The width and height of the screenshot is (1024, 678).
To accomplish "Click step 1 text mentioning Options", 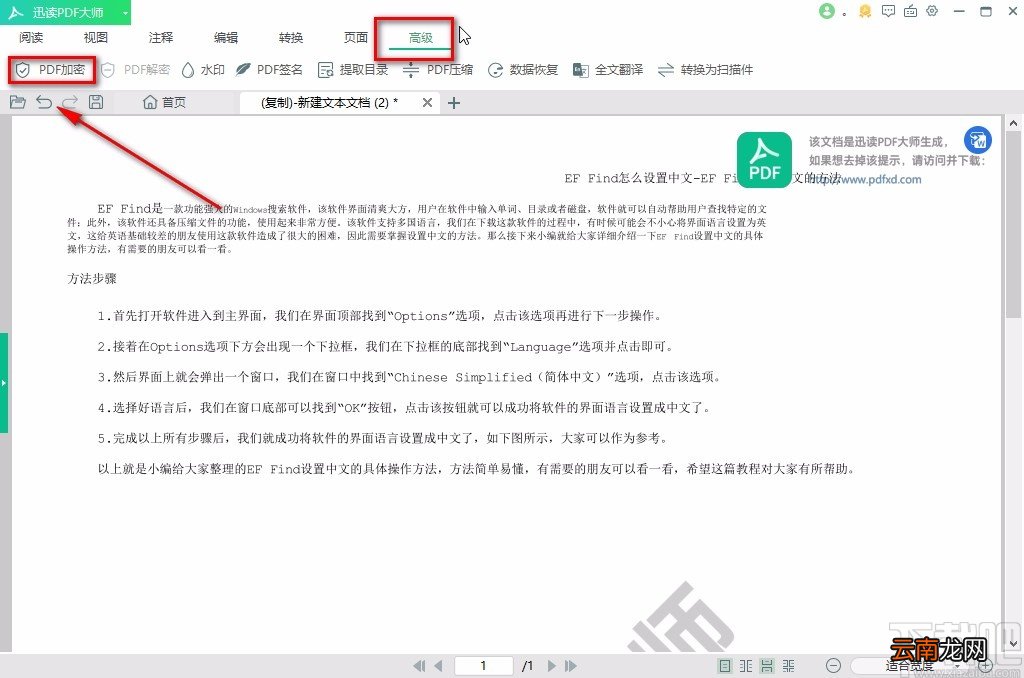I will [x=380, y=316].
